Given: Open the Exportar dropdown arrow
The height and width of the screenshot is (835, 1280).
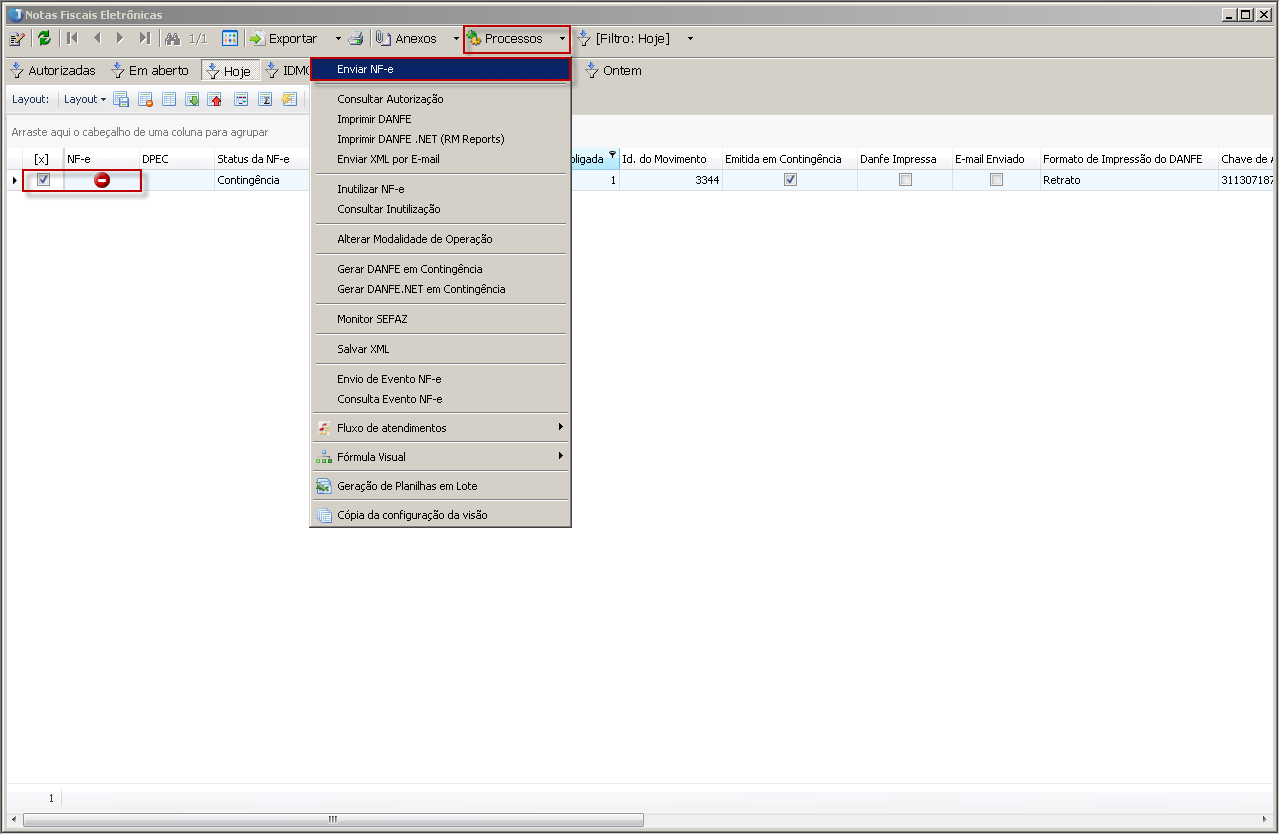Looking at the screenshot, I should click(x=338, y=39).
